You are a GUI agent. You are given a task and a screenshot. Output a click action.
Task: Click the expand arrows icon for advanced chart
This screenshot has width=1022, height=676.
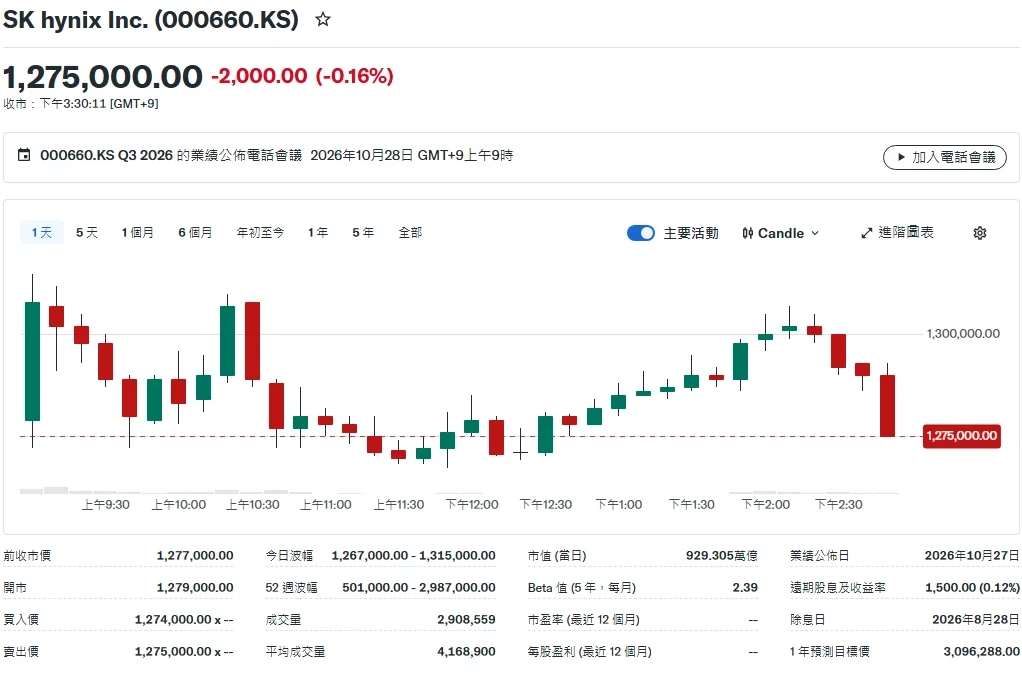point(866,233)
